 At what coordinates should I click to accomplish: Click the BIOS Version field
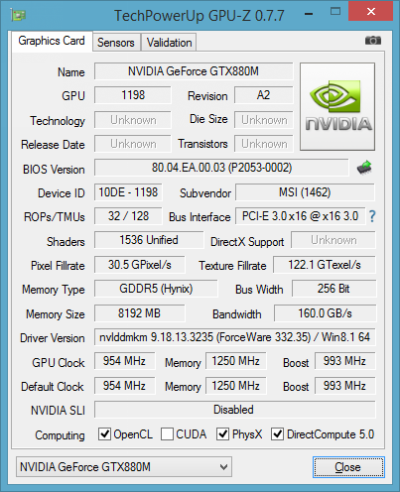pyautogui.click(x=221, y=168)
